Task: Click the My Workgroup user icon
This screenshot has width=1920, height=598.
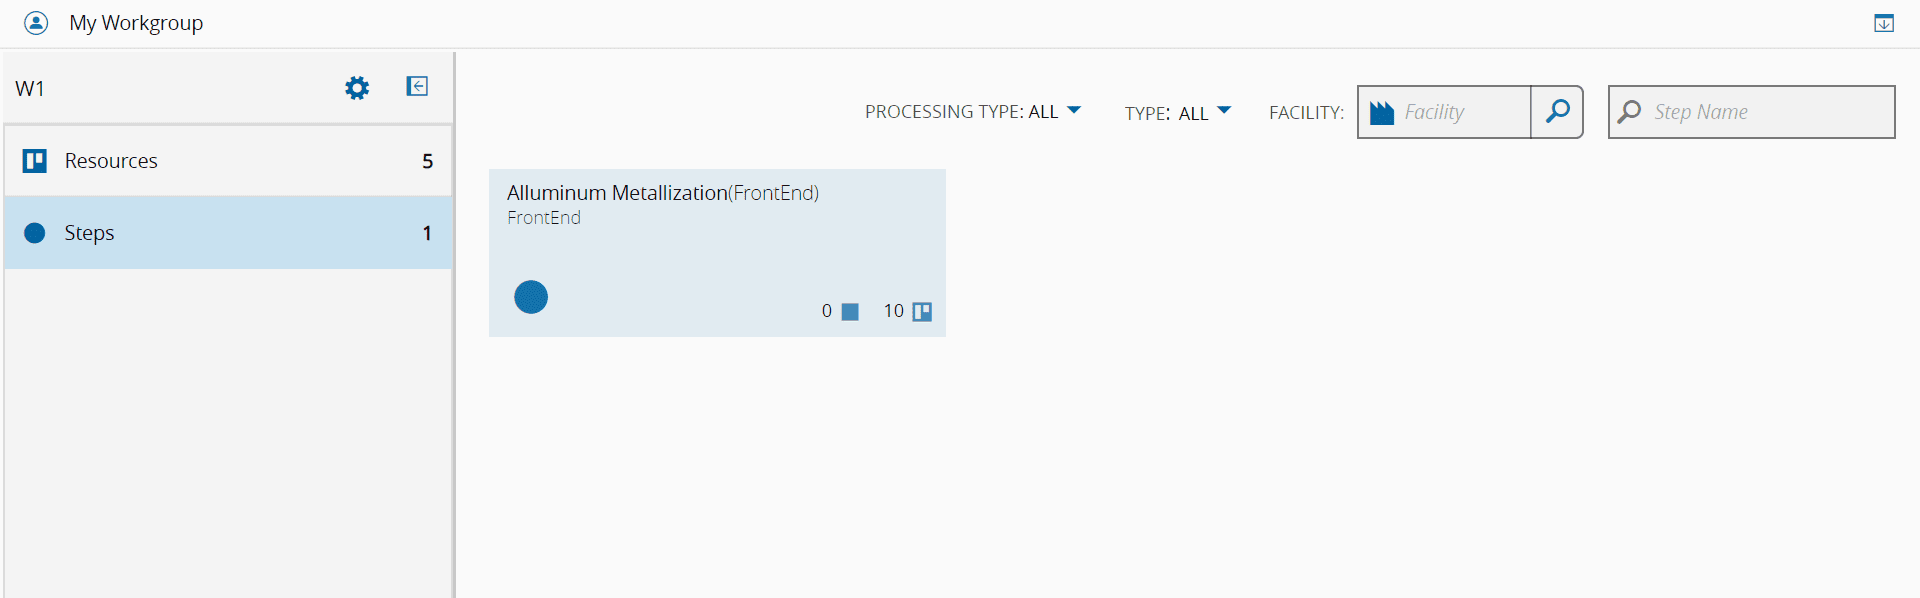Action: [x=36, y=23]
